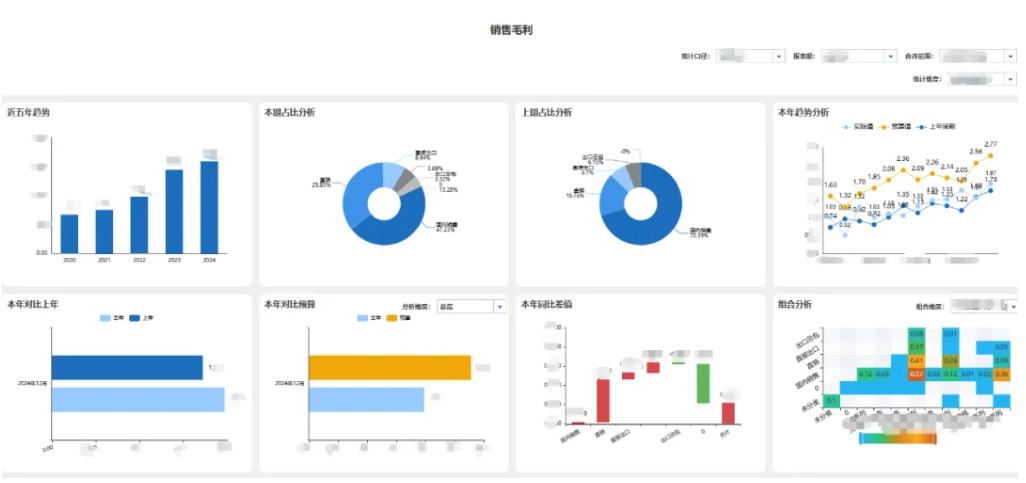Open the 分析维度 dropdown showing 总额
The image size is (1026, 483).
click(x=499, y=307)
